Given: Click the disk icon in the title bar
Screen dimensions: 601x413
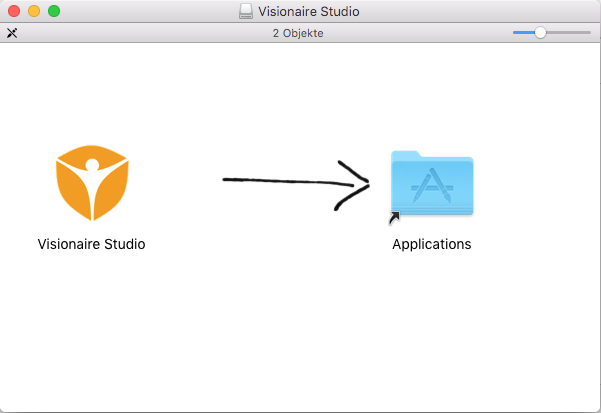Looking at the screenshot, I should pos(246,11).
